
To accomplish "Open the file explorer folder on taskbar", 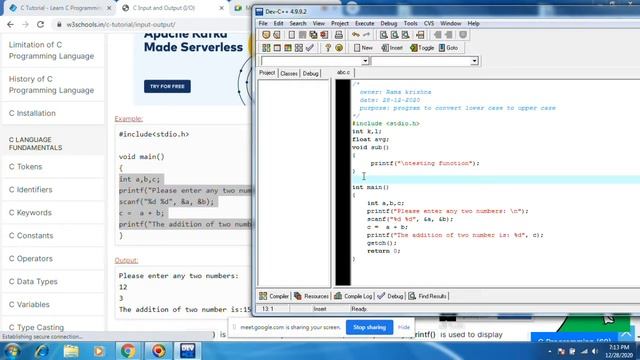I will (71, 351).
